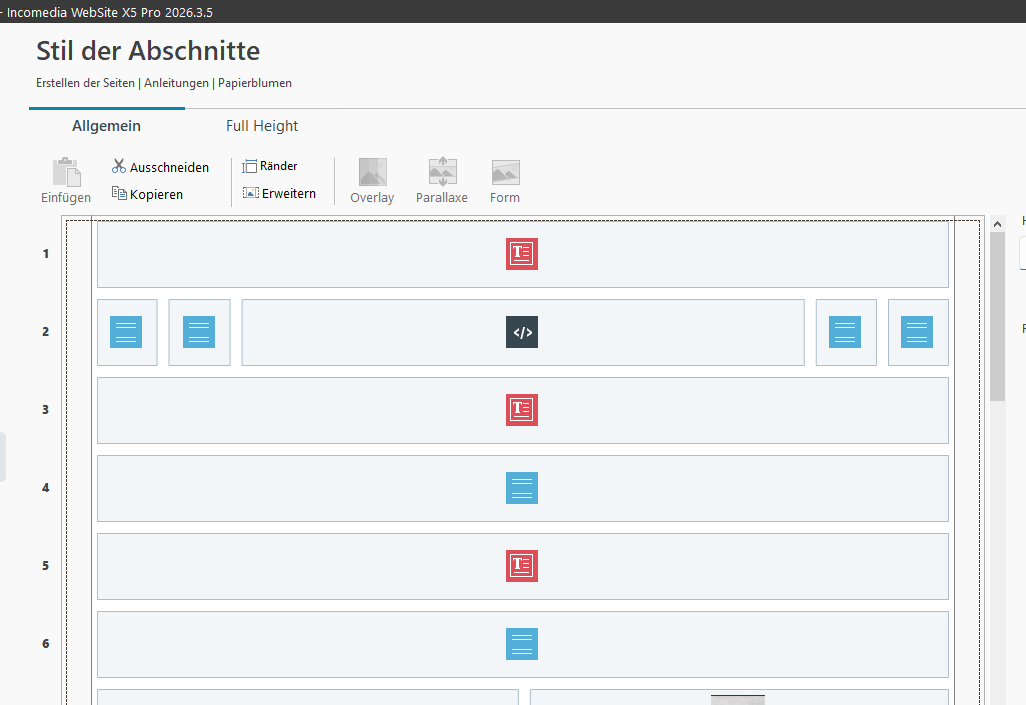Select row number 3 label
This screenshot has width=1026, height=705.
pyautogui.click(x=46, y=410)
